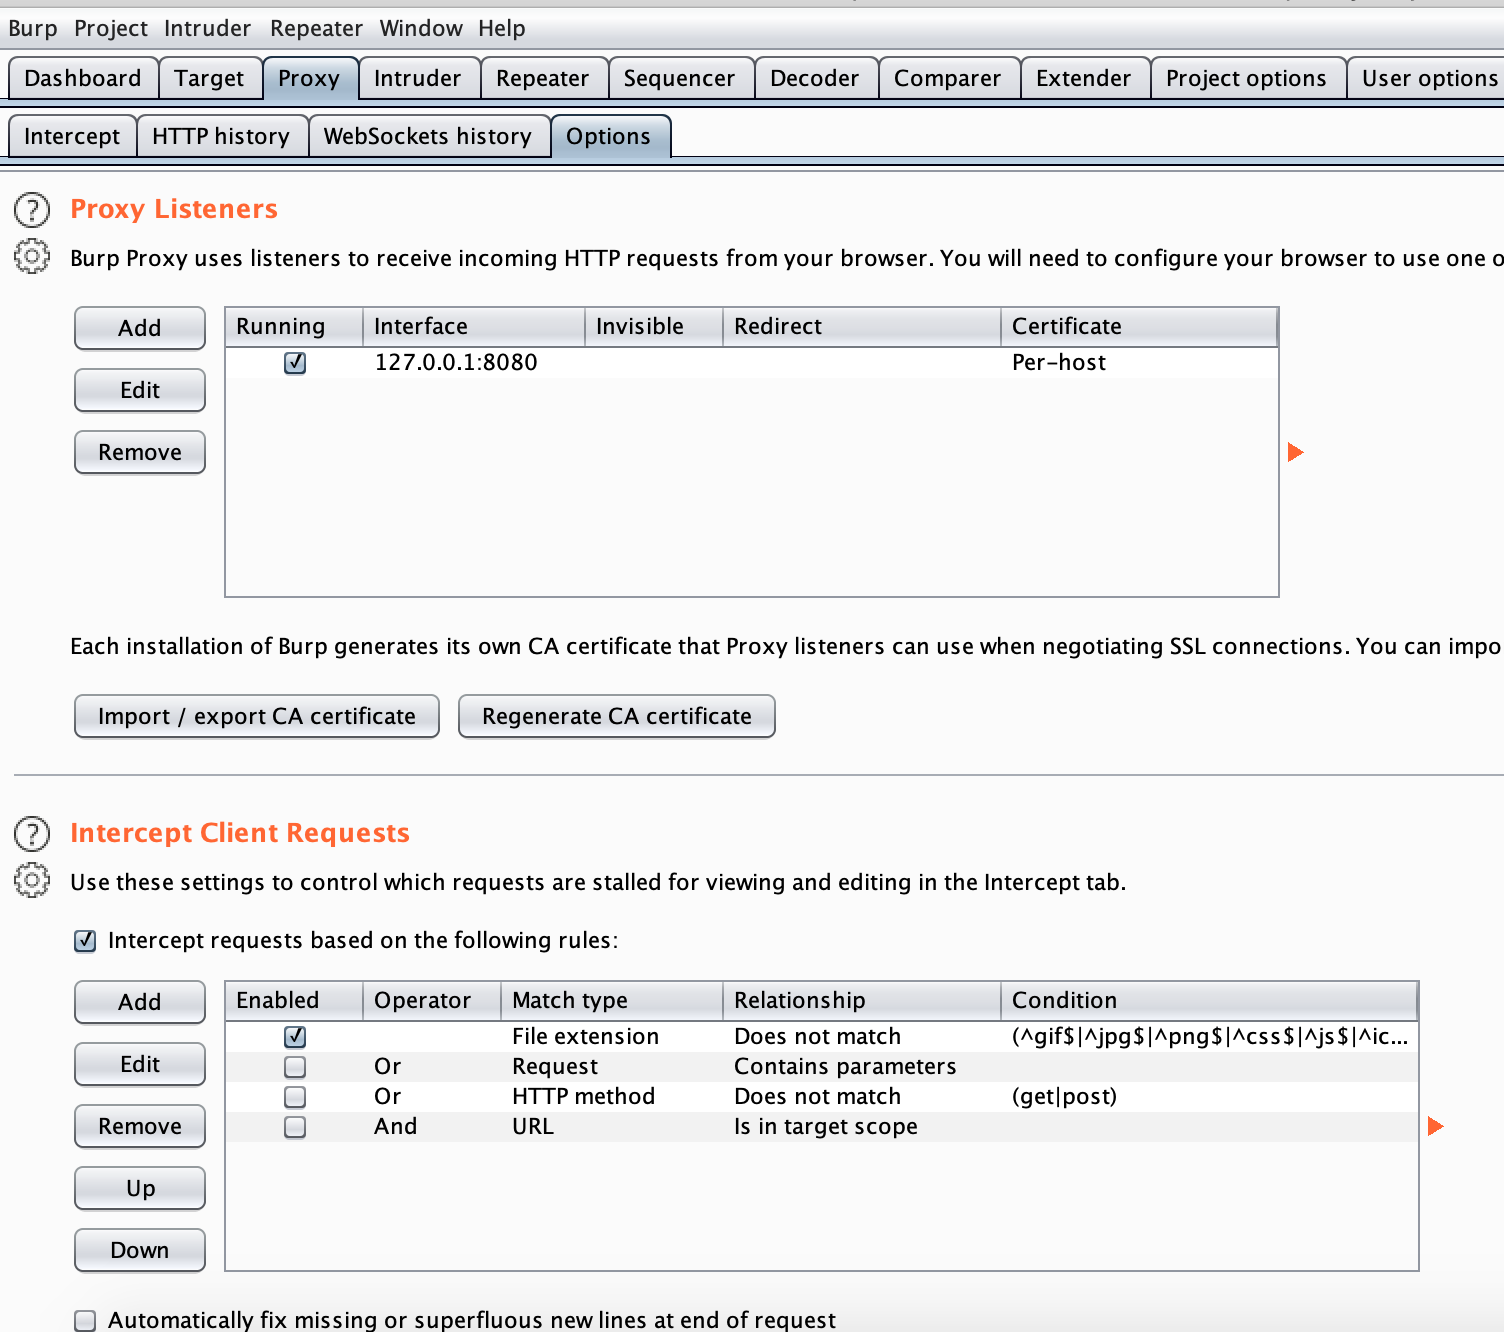This screenshot has height=1332, width=1504.
Task: Disable the File extension intercept rule
Action: [x=295, y=1037]
